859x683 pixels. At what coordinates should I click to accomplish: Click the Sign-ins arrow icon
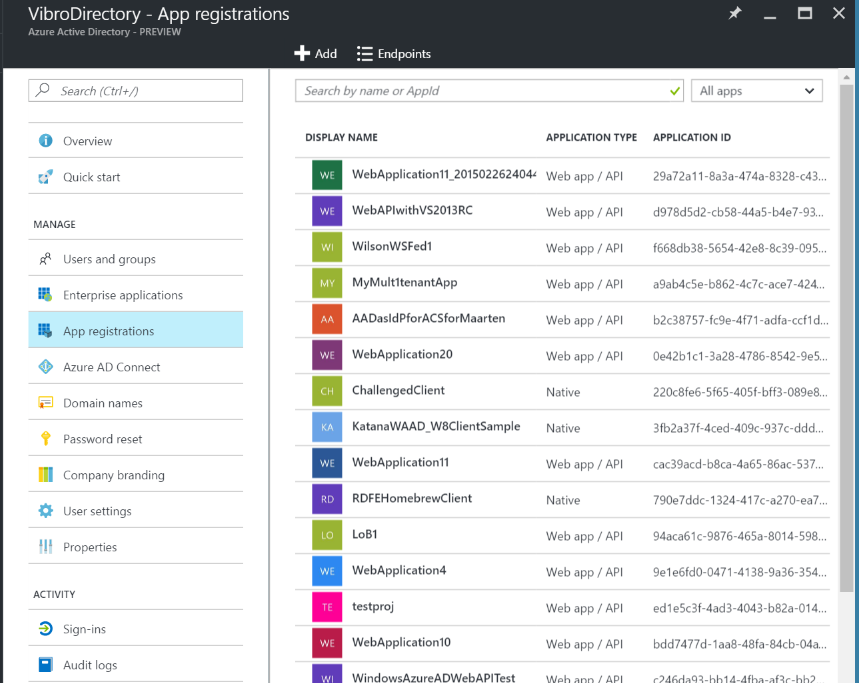point(45,629)
